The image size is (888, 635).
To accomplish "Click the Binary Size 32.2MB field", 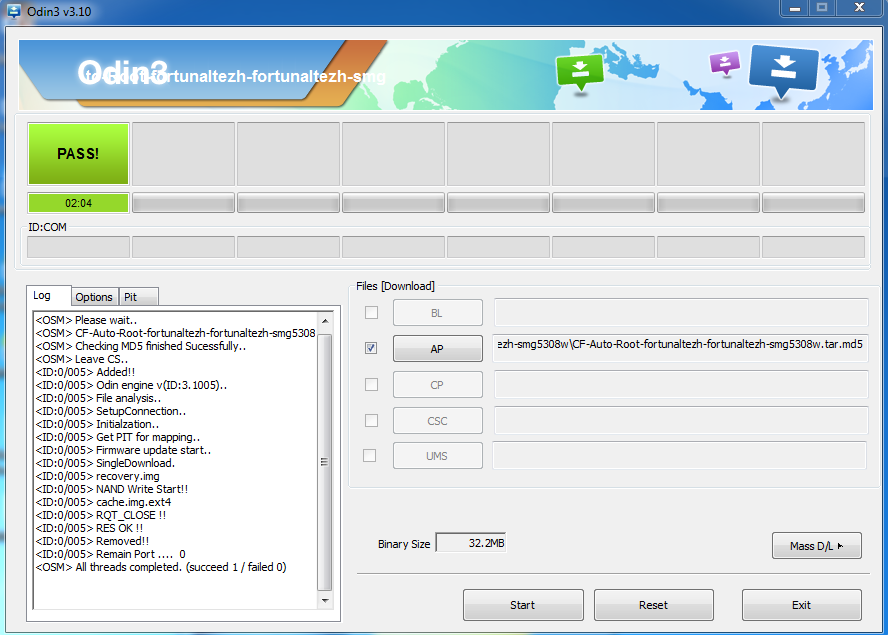I will point(471,543).
